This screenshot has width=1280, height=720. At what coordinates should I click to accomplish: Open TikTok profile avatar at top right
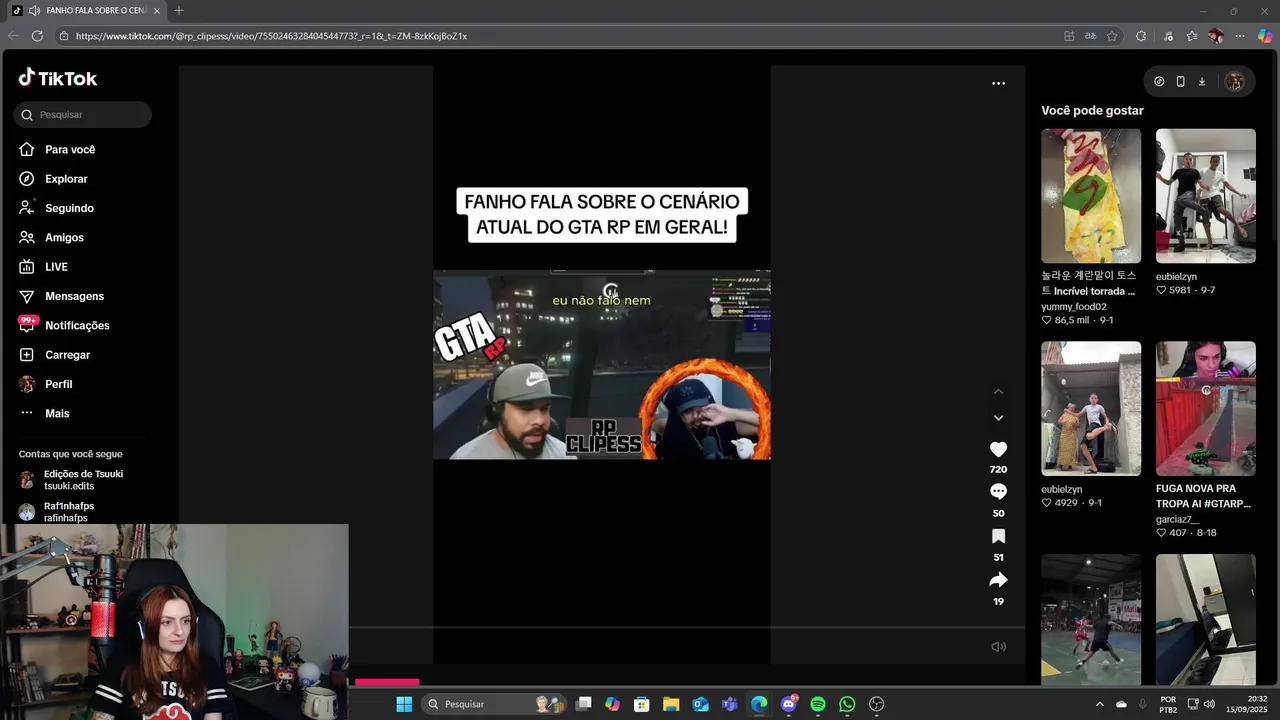[1234, 82]
